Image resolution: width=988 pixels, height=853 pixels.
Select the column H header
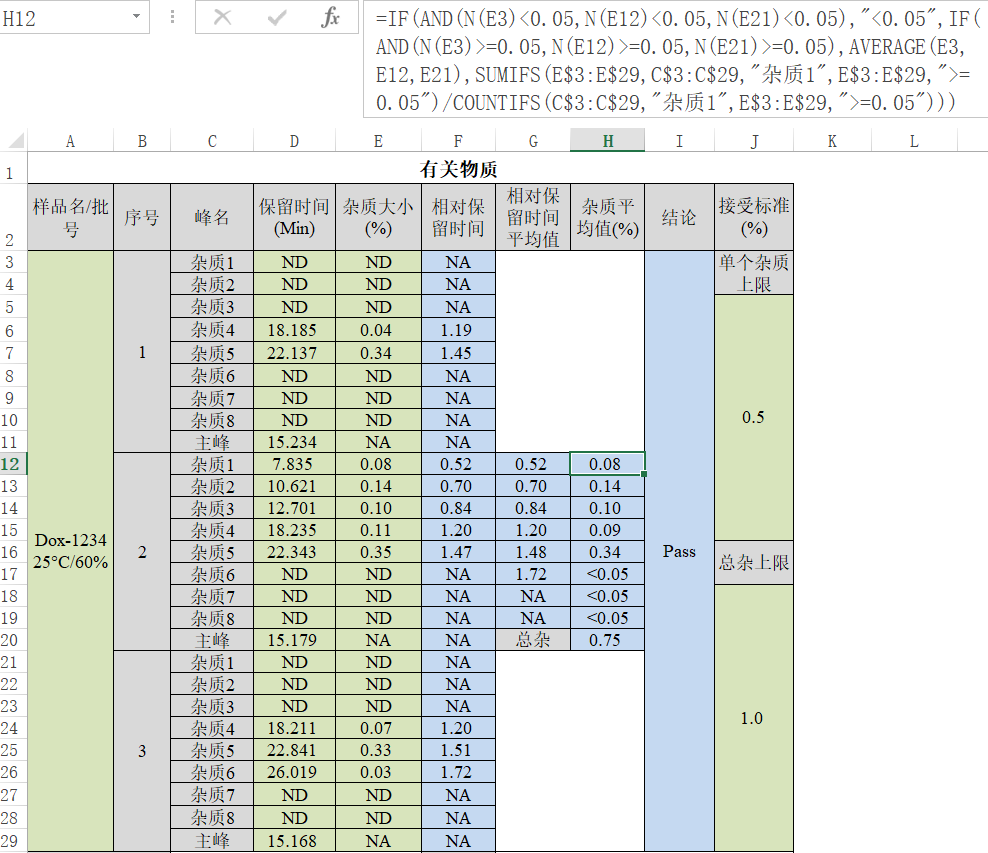click(607, 142)
